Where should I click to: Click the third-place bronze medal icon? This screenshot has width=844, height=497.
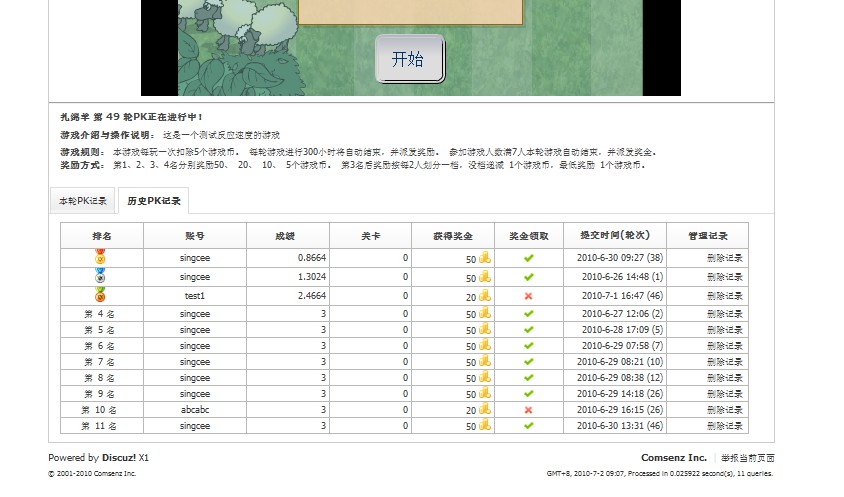[x=100, y=295]
